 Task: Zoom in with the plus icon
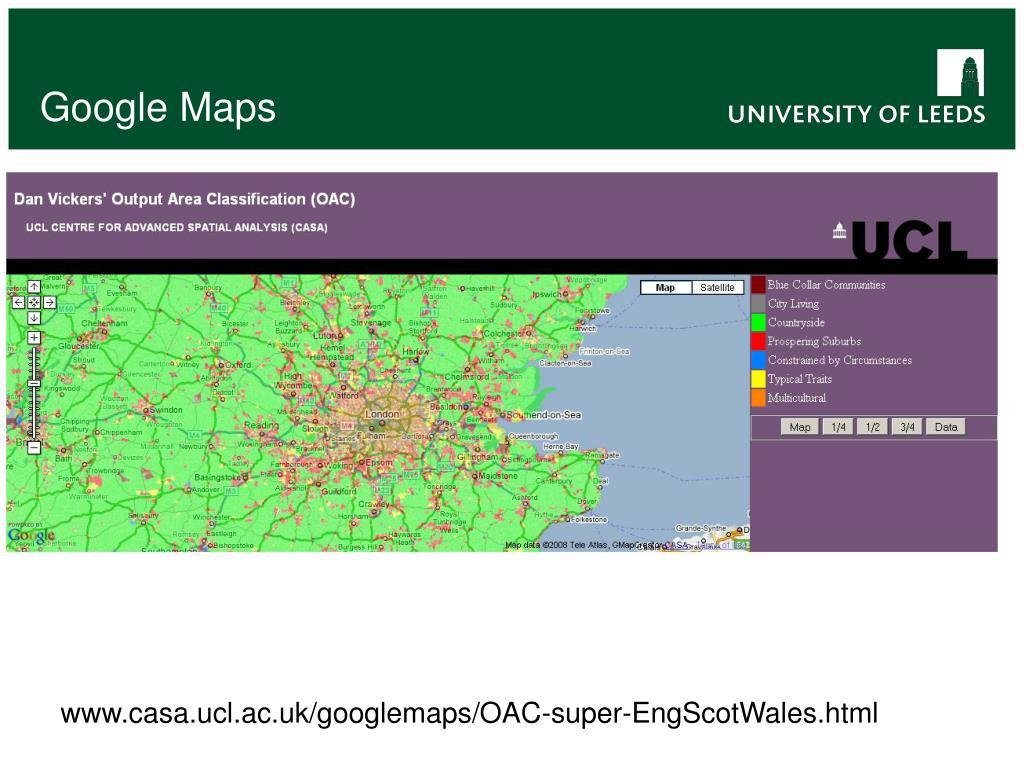34,338
